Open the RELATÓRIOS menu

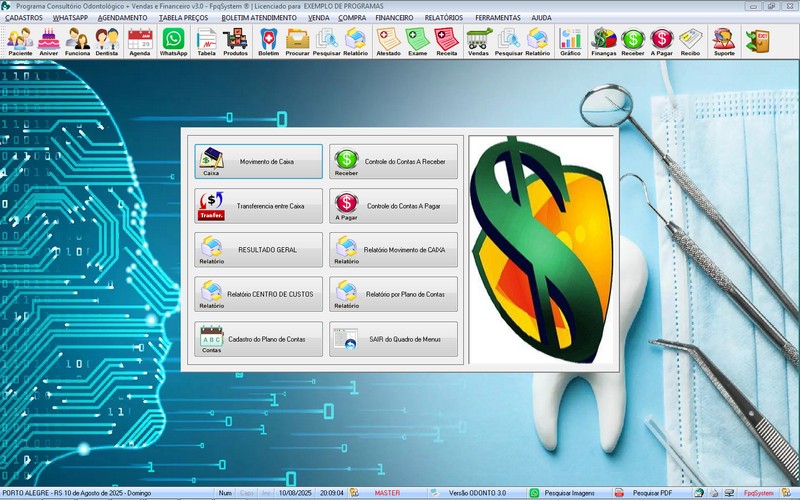pos(444,18)
